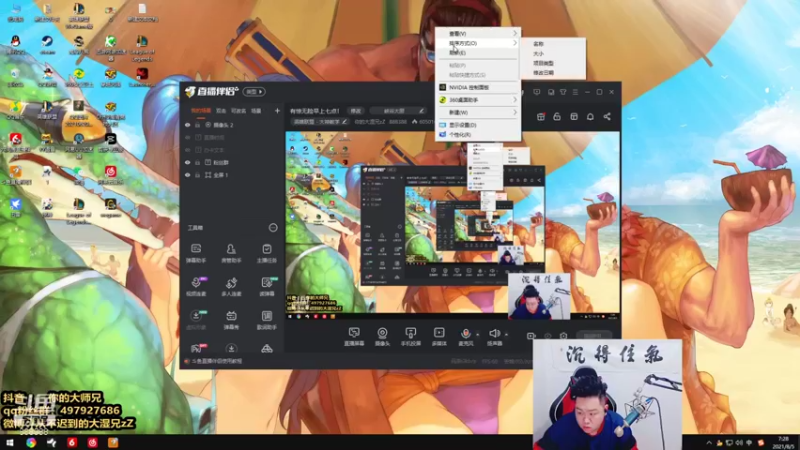Select 刷新(E) in context menu
The height and width of the screenshot is (450, 800).
[x=478, y=53]
